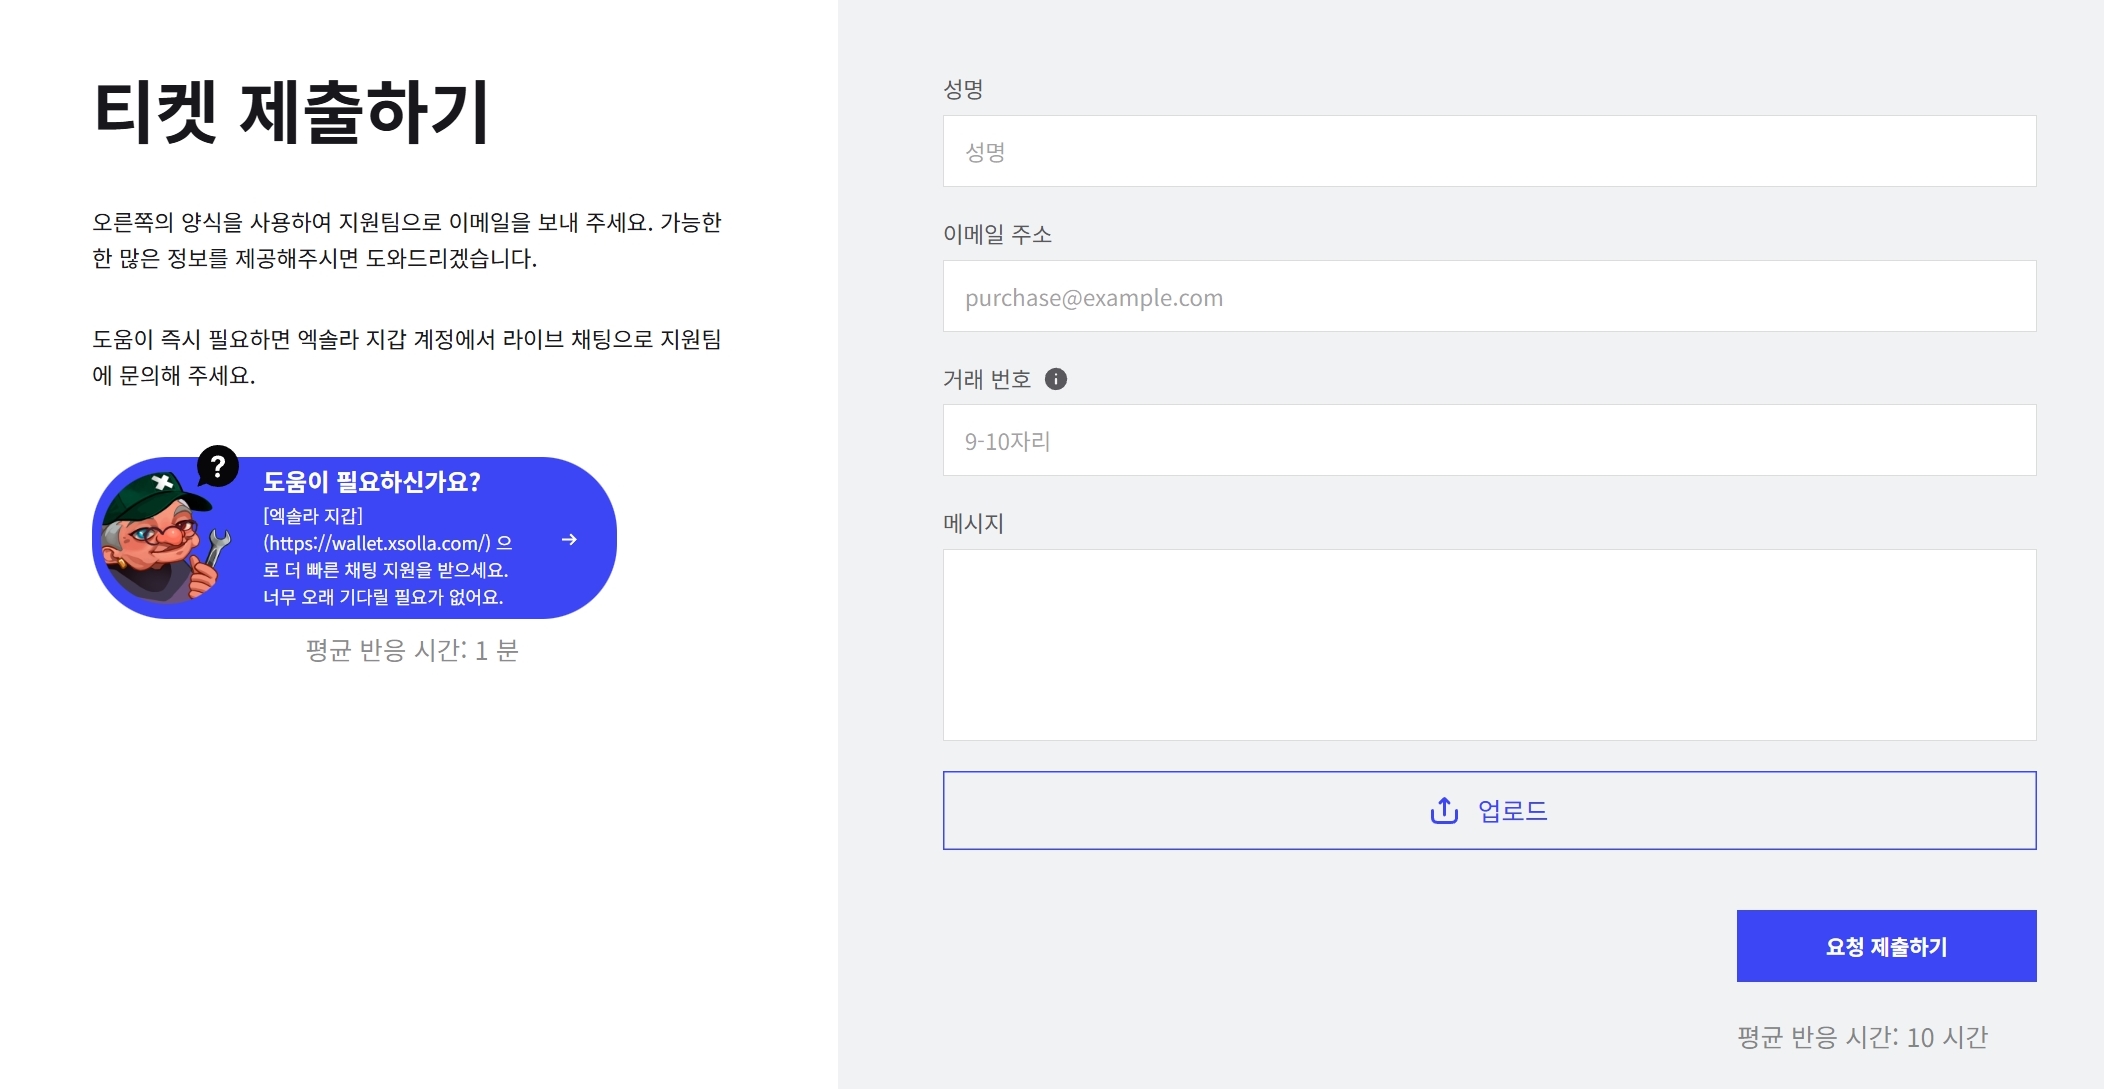Submit with the 요청 제출하기 button

pyautogui.click(x=1886, y=946)
